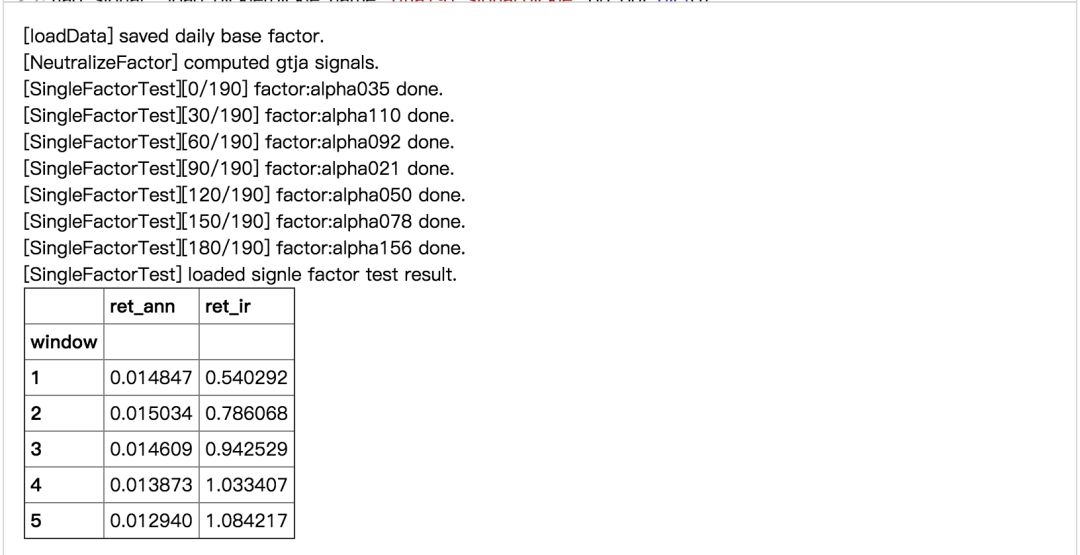The image size is (1080, 555).
Task: Select the 0.014609 table cell
Action: (x=151, y=449)
